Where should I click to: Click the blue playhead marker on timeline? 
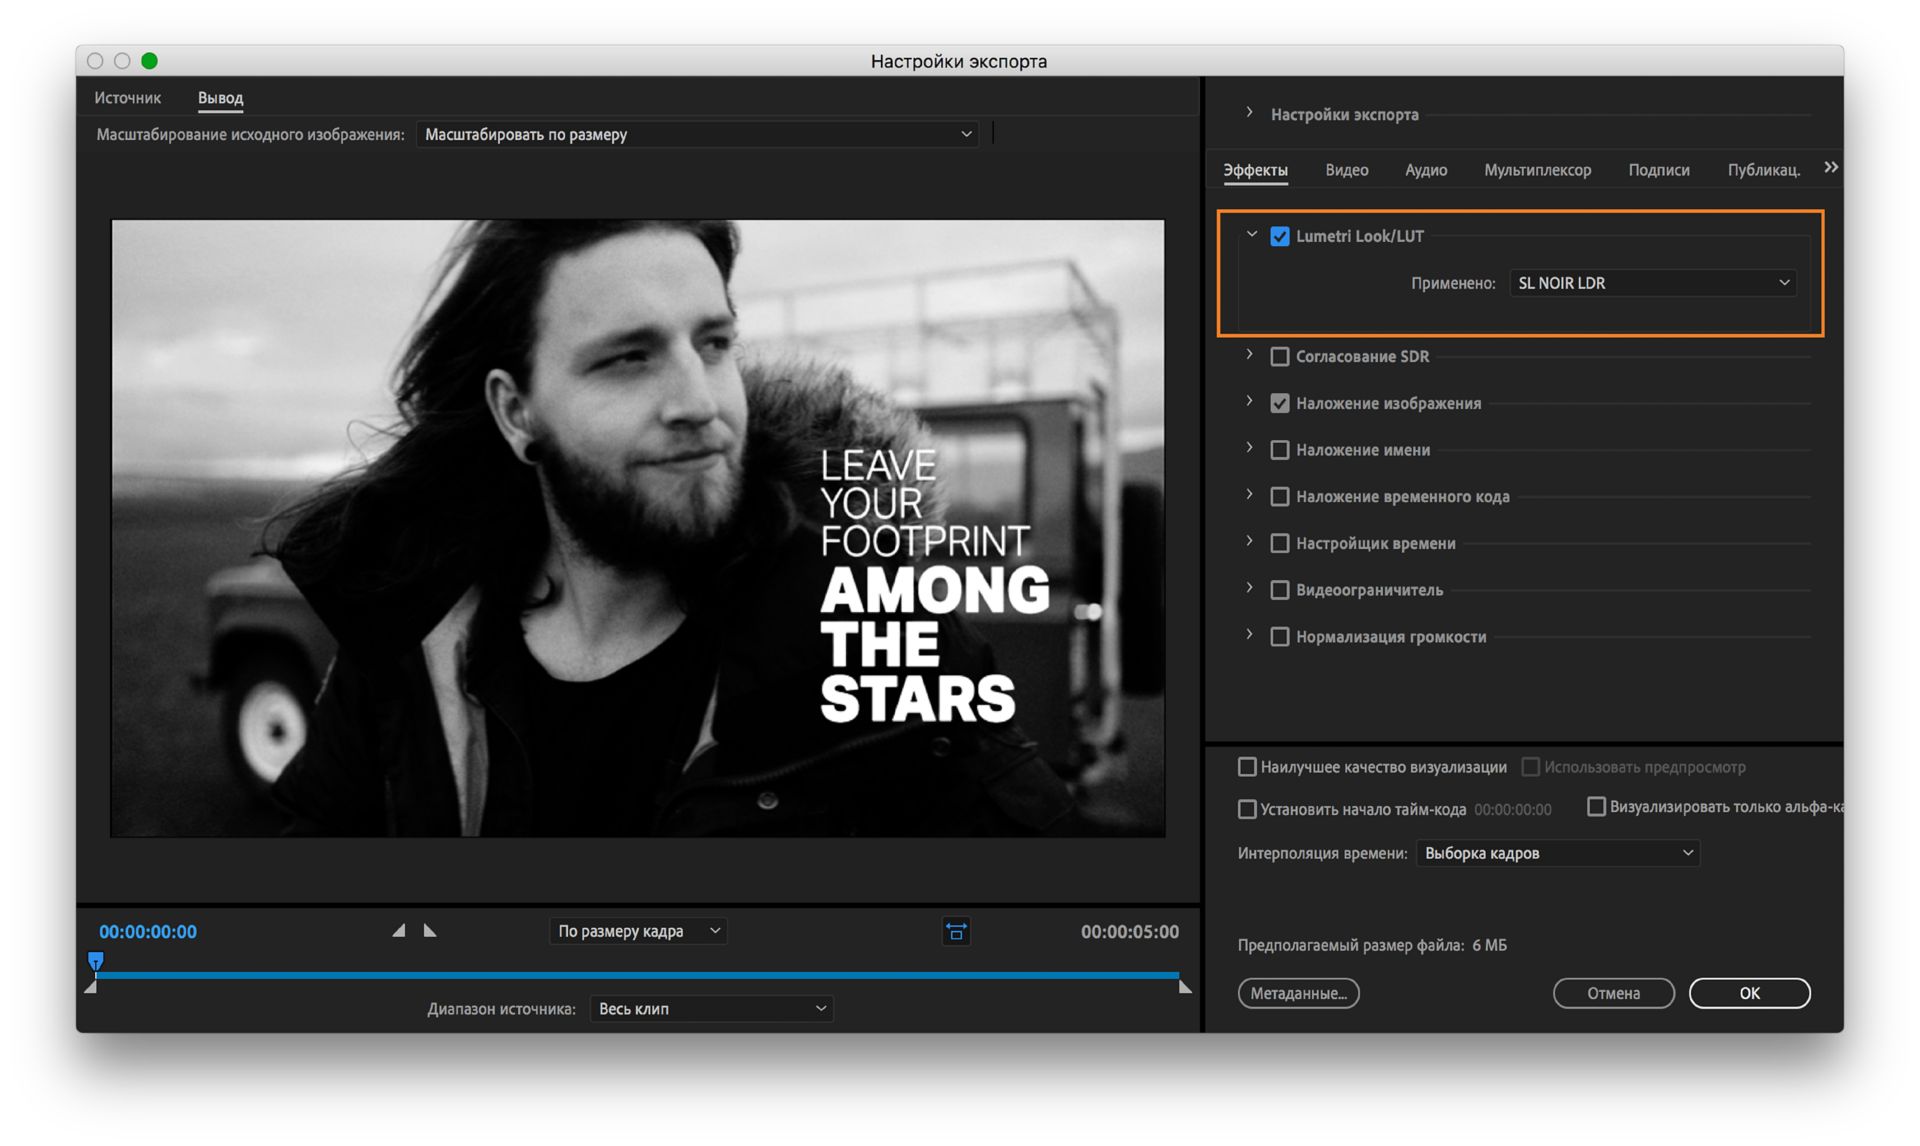[x=96, y=961]
